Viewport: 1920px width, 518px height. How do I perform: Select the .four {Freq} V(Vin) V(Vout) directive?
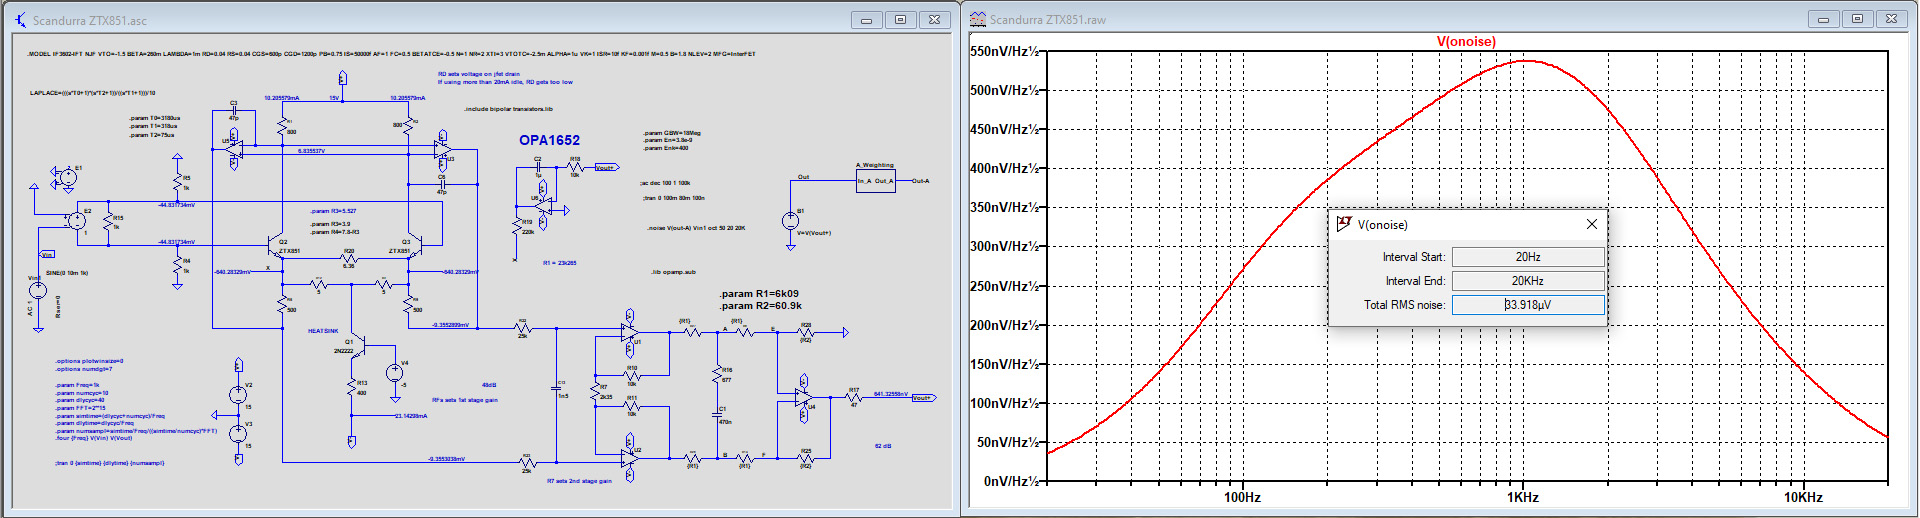93,438
